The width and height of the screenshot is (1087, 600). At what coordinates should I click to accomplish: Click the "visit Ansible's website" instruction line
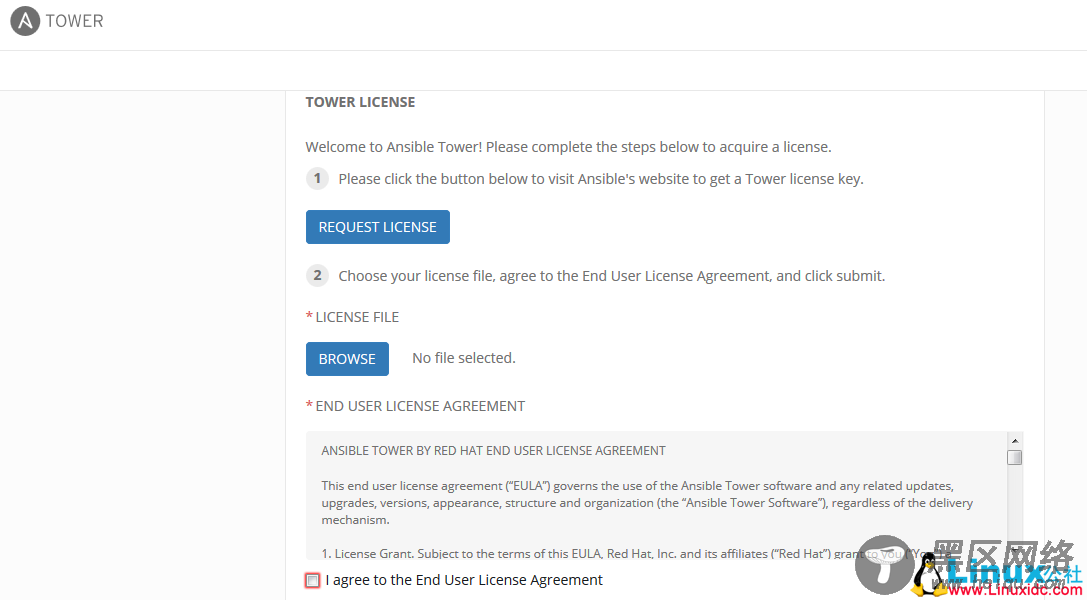pos(601,179)
